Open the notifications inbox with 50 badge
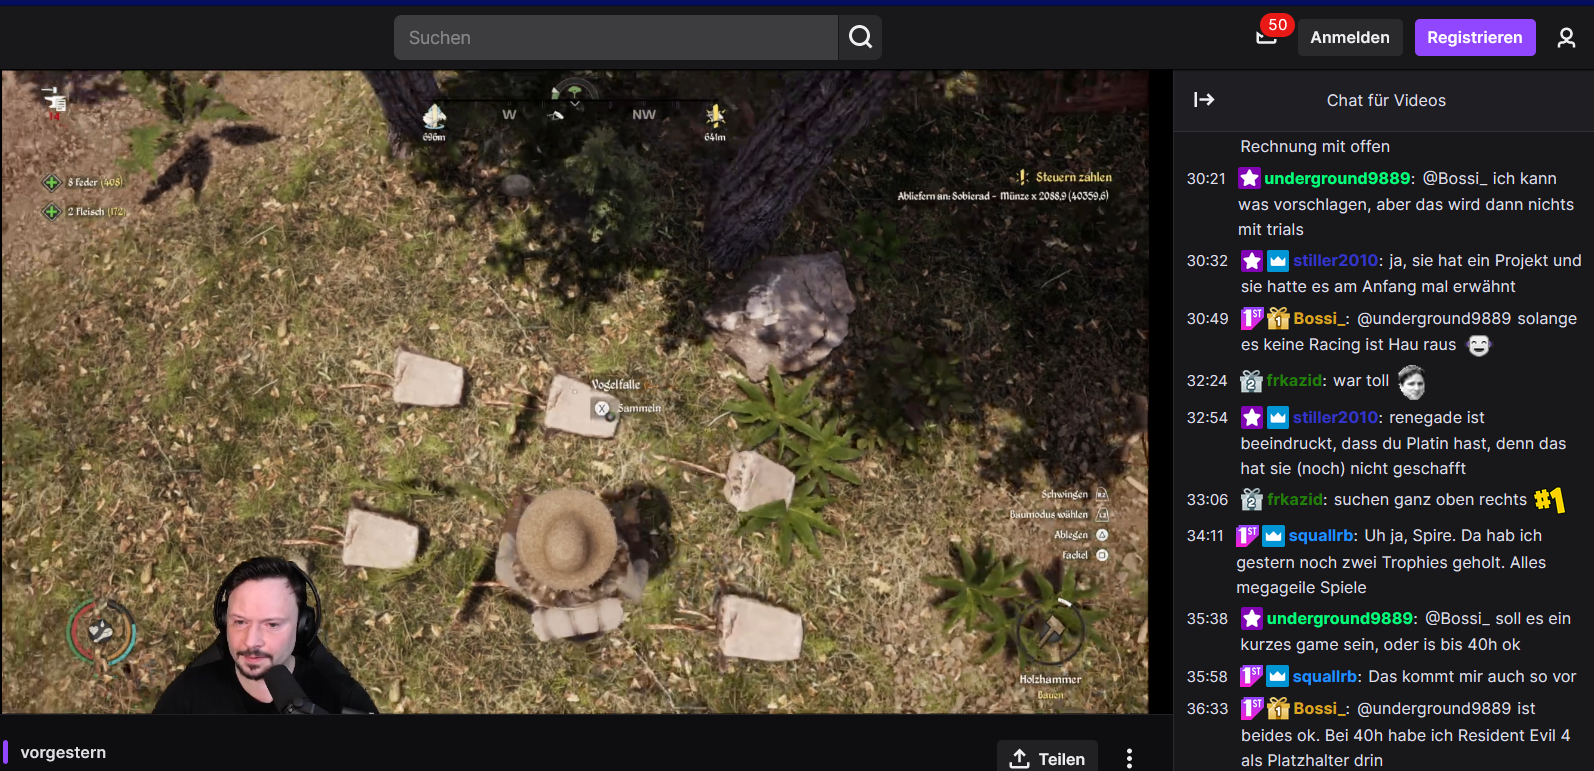1594x771 pixels. [1267, 37]
